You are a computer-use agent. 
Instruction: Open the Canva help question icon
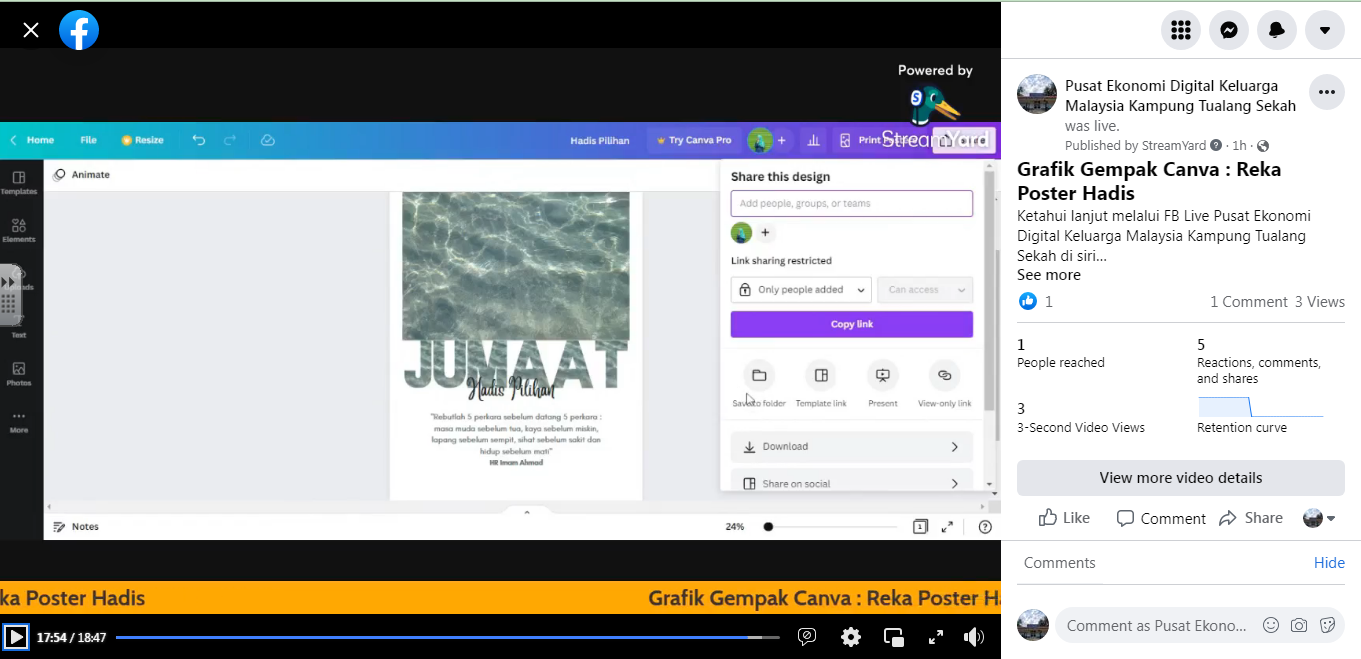click(x=985, y=527)
